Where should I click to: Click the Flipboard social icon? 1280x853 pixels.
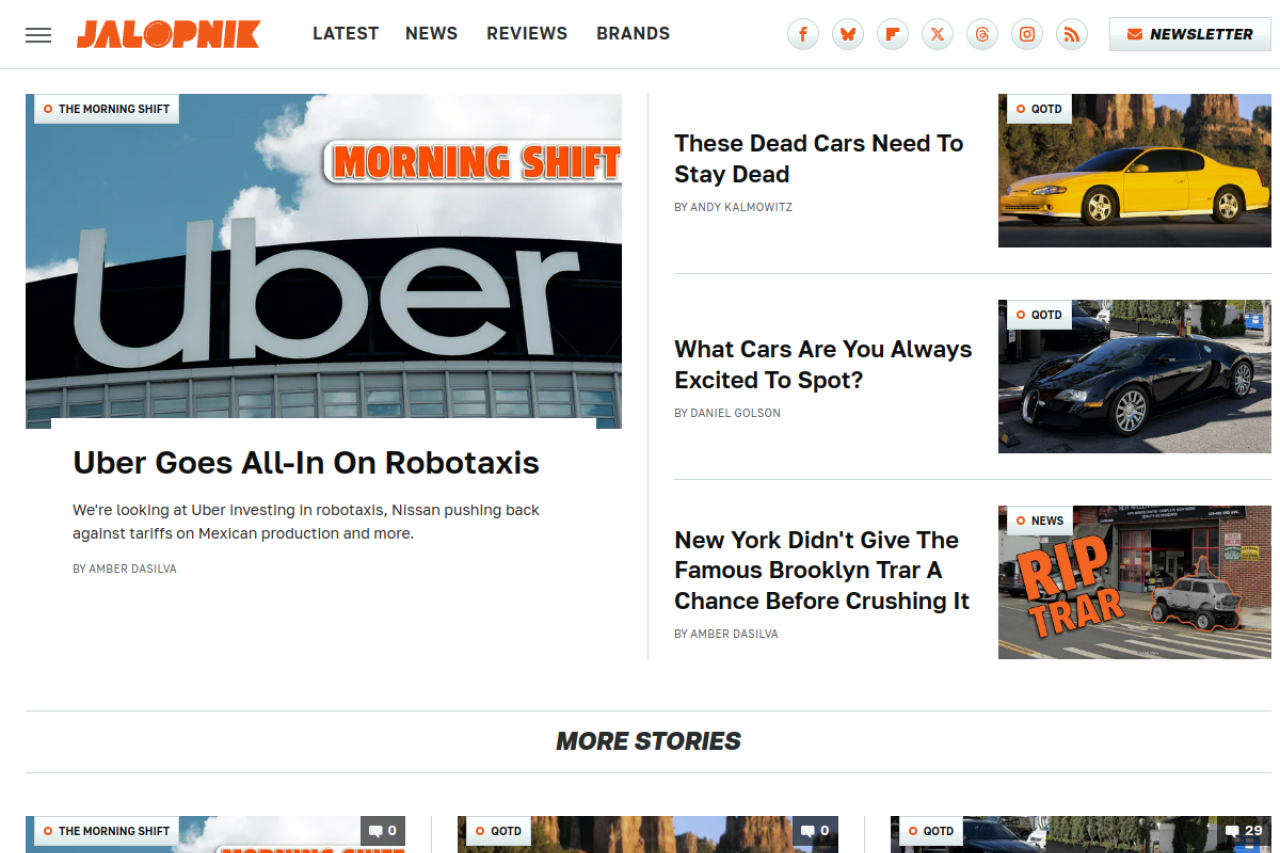[x=892, y=35]
